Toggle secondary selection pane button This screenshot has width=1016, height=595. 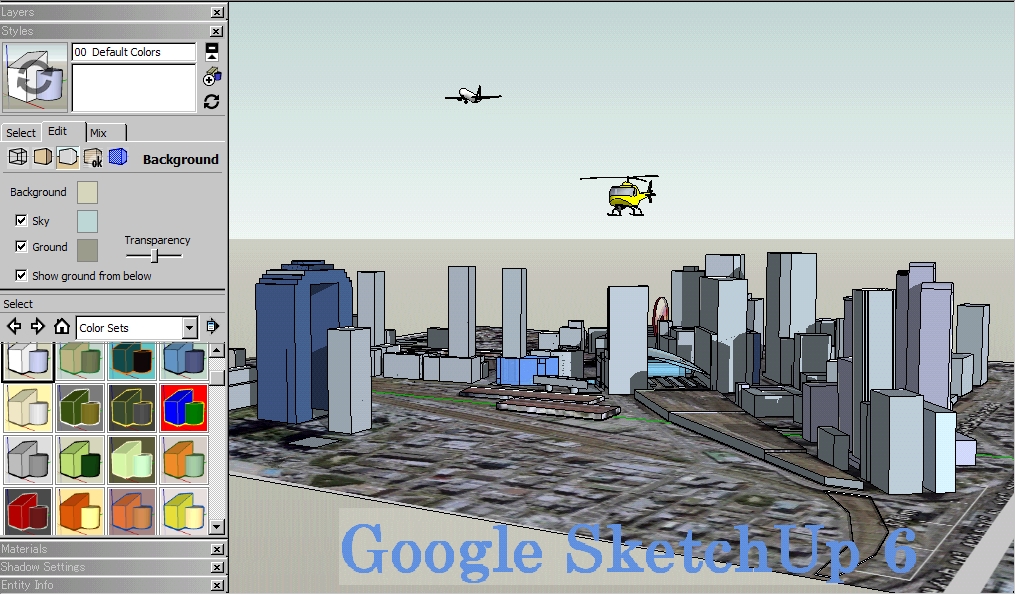point(211,51)
